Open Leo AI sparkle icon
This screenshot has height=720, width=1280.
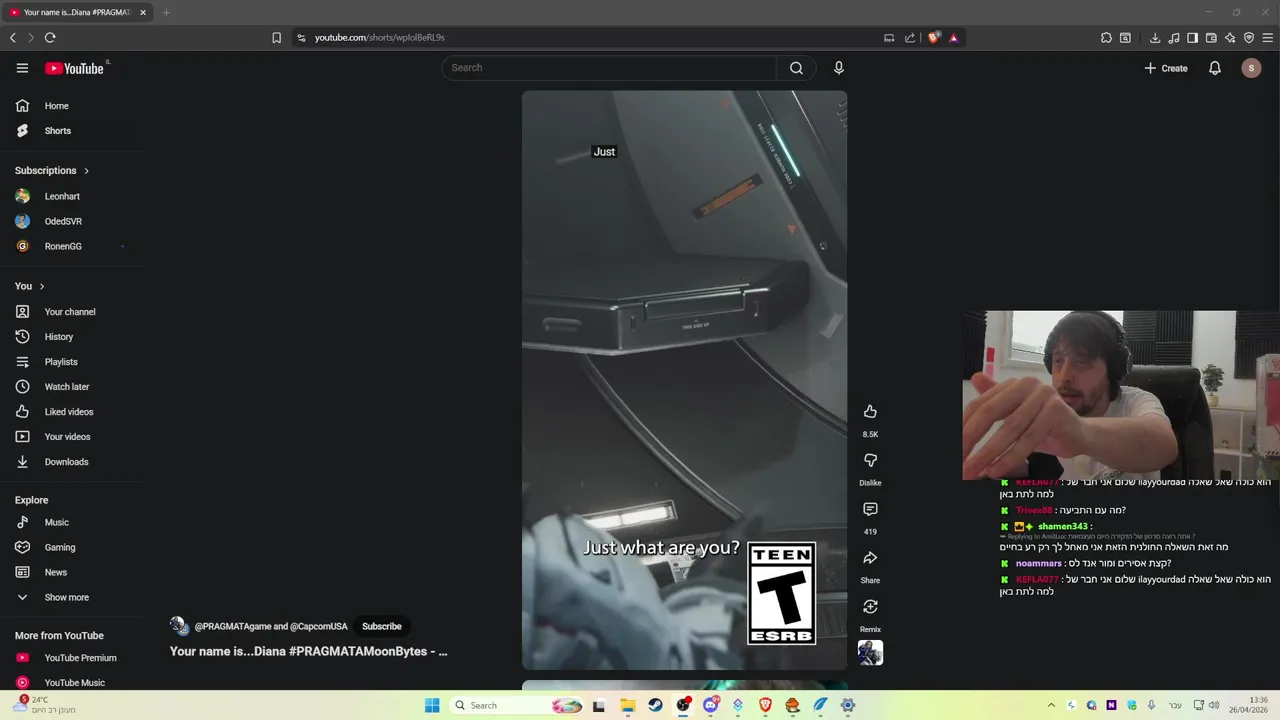click(x=1230, y=38)
